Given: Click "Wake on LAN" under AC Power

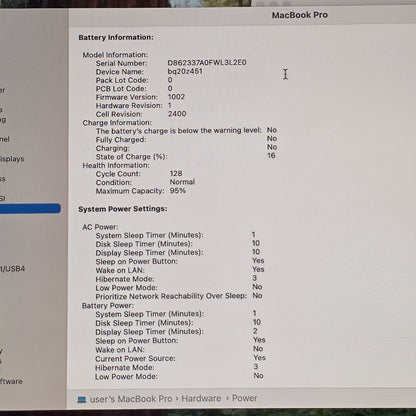Looking at the screenshot, I should (120, 270).
